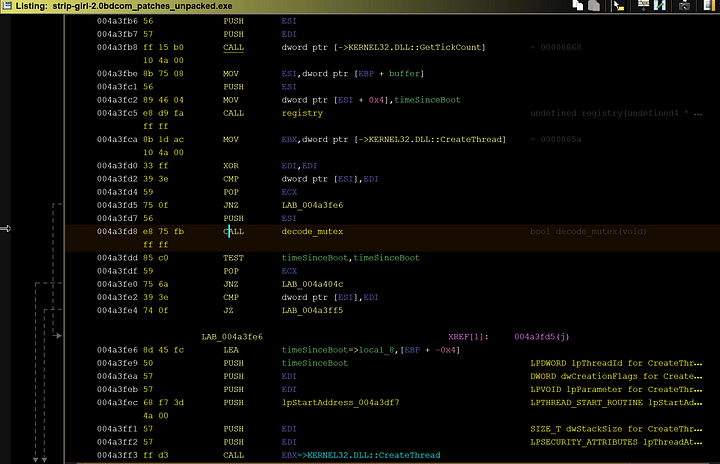
Task: Click the LPSECURITY_ATTRIBUTES comment
Action: (616, 442)
